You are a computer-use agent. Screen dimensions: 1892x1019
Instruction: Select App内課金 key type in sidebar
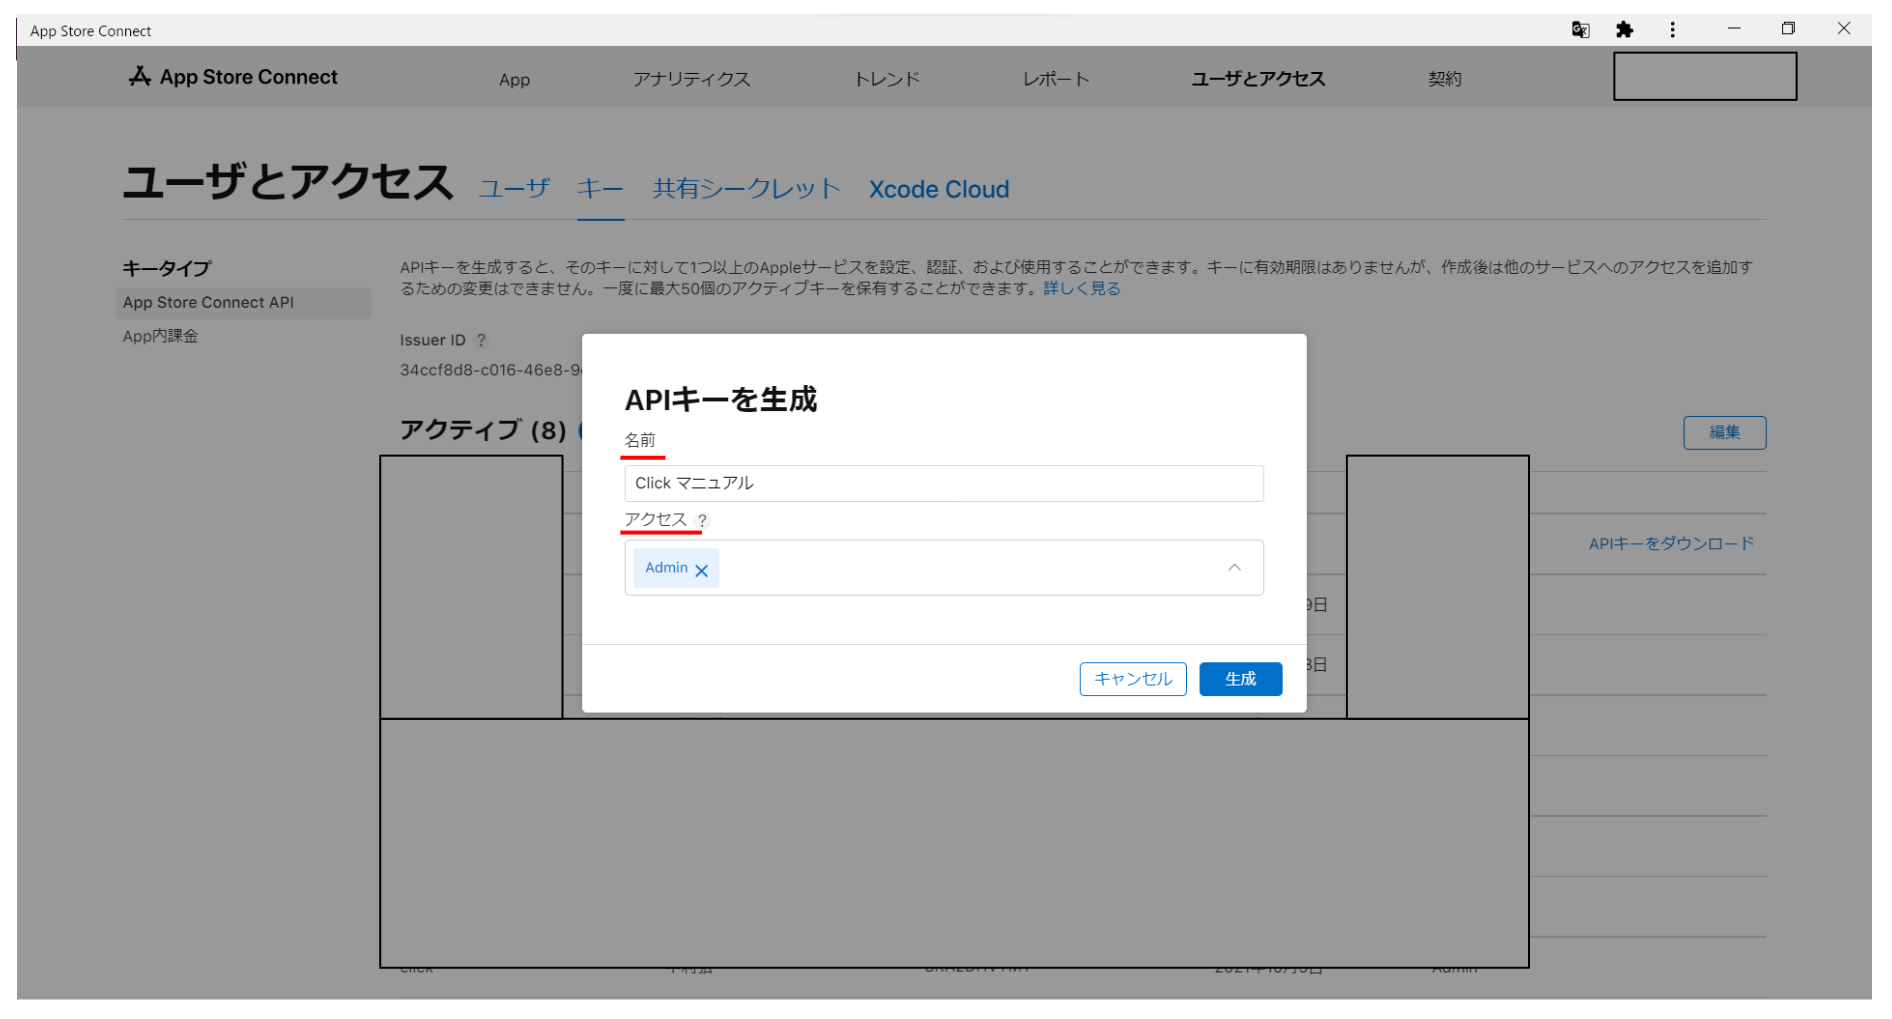pyautogui.click(x=161, y=336)
